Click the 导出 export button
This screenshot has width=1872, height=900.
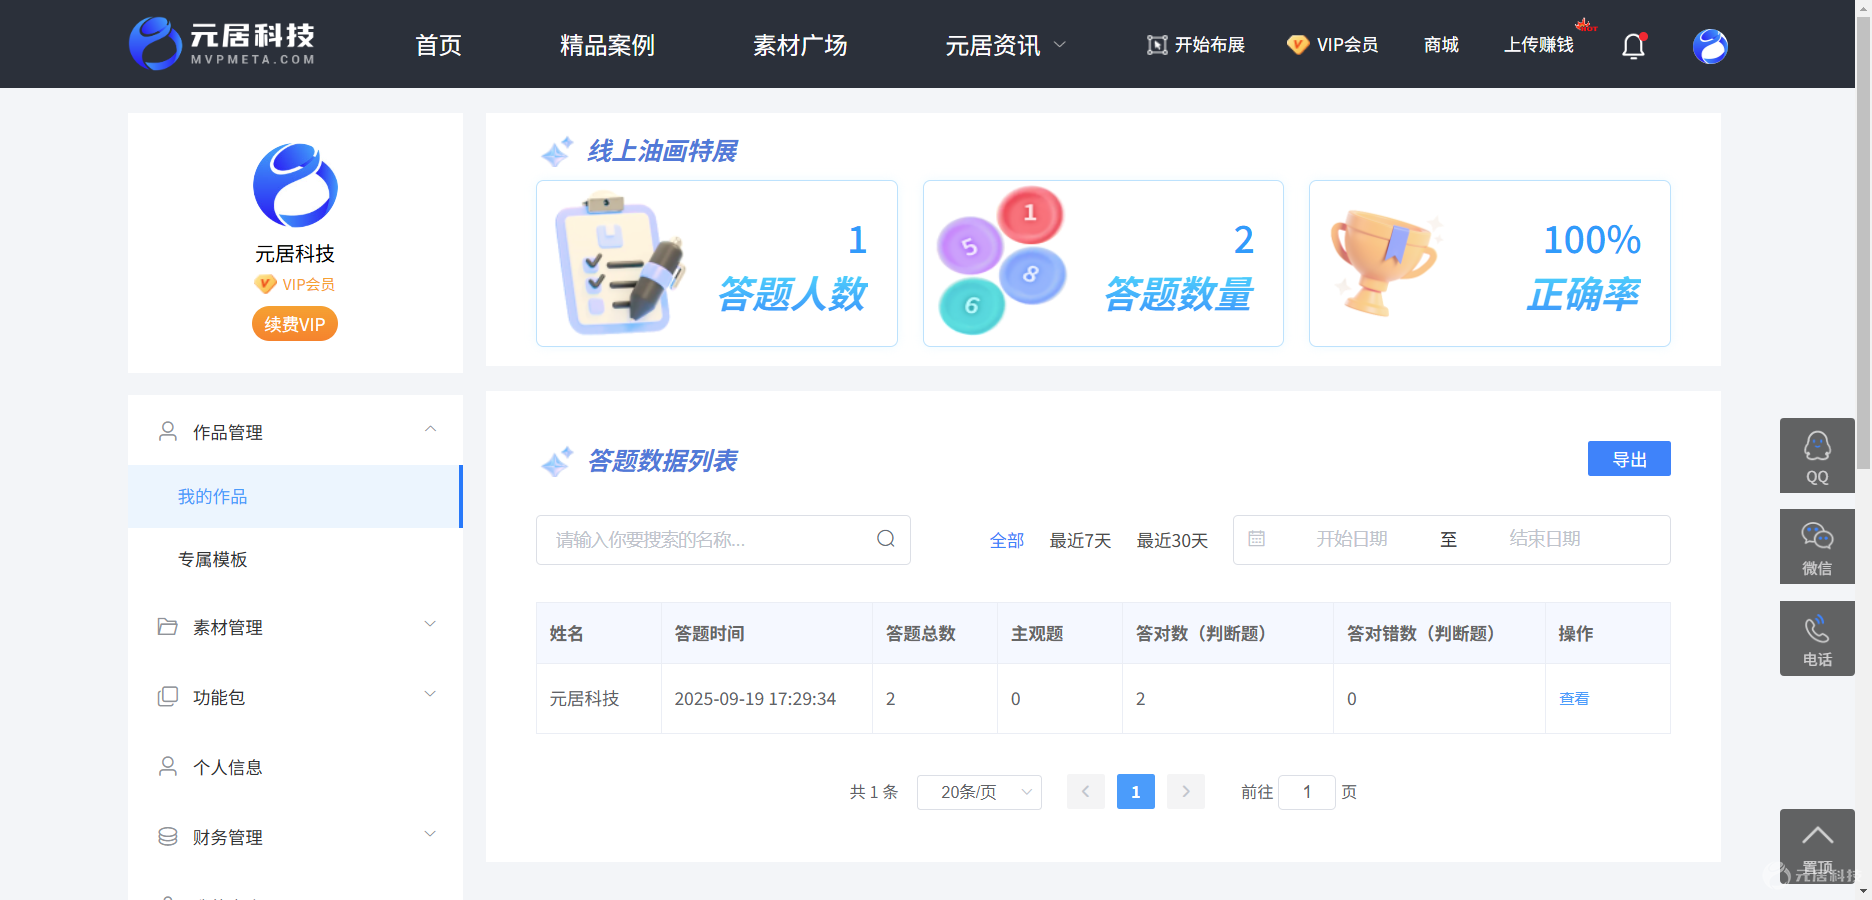click(x=1629, y=459)
